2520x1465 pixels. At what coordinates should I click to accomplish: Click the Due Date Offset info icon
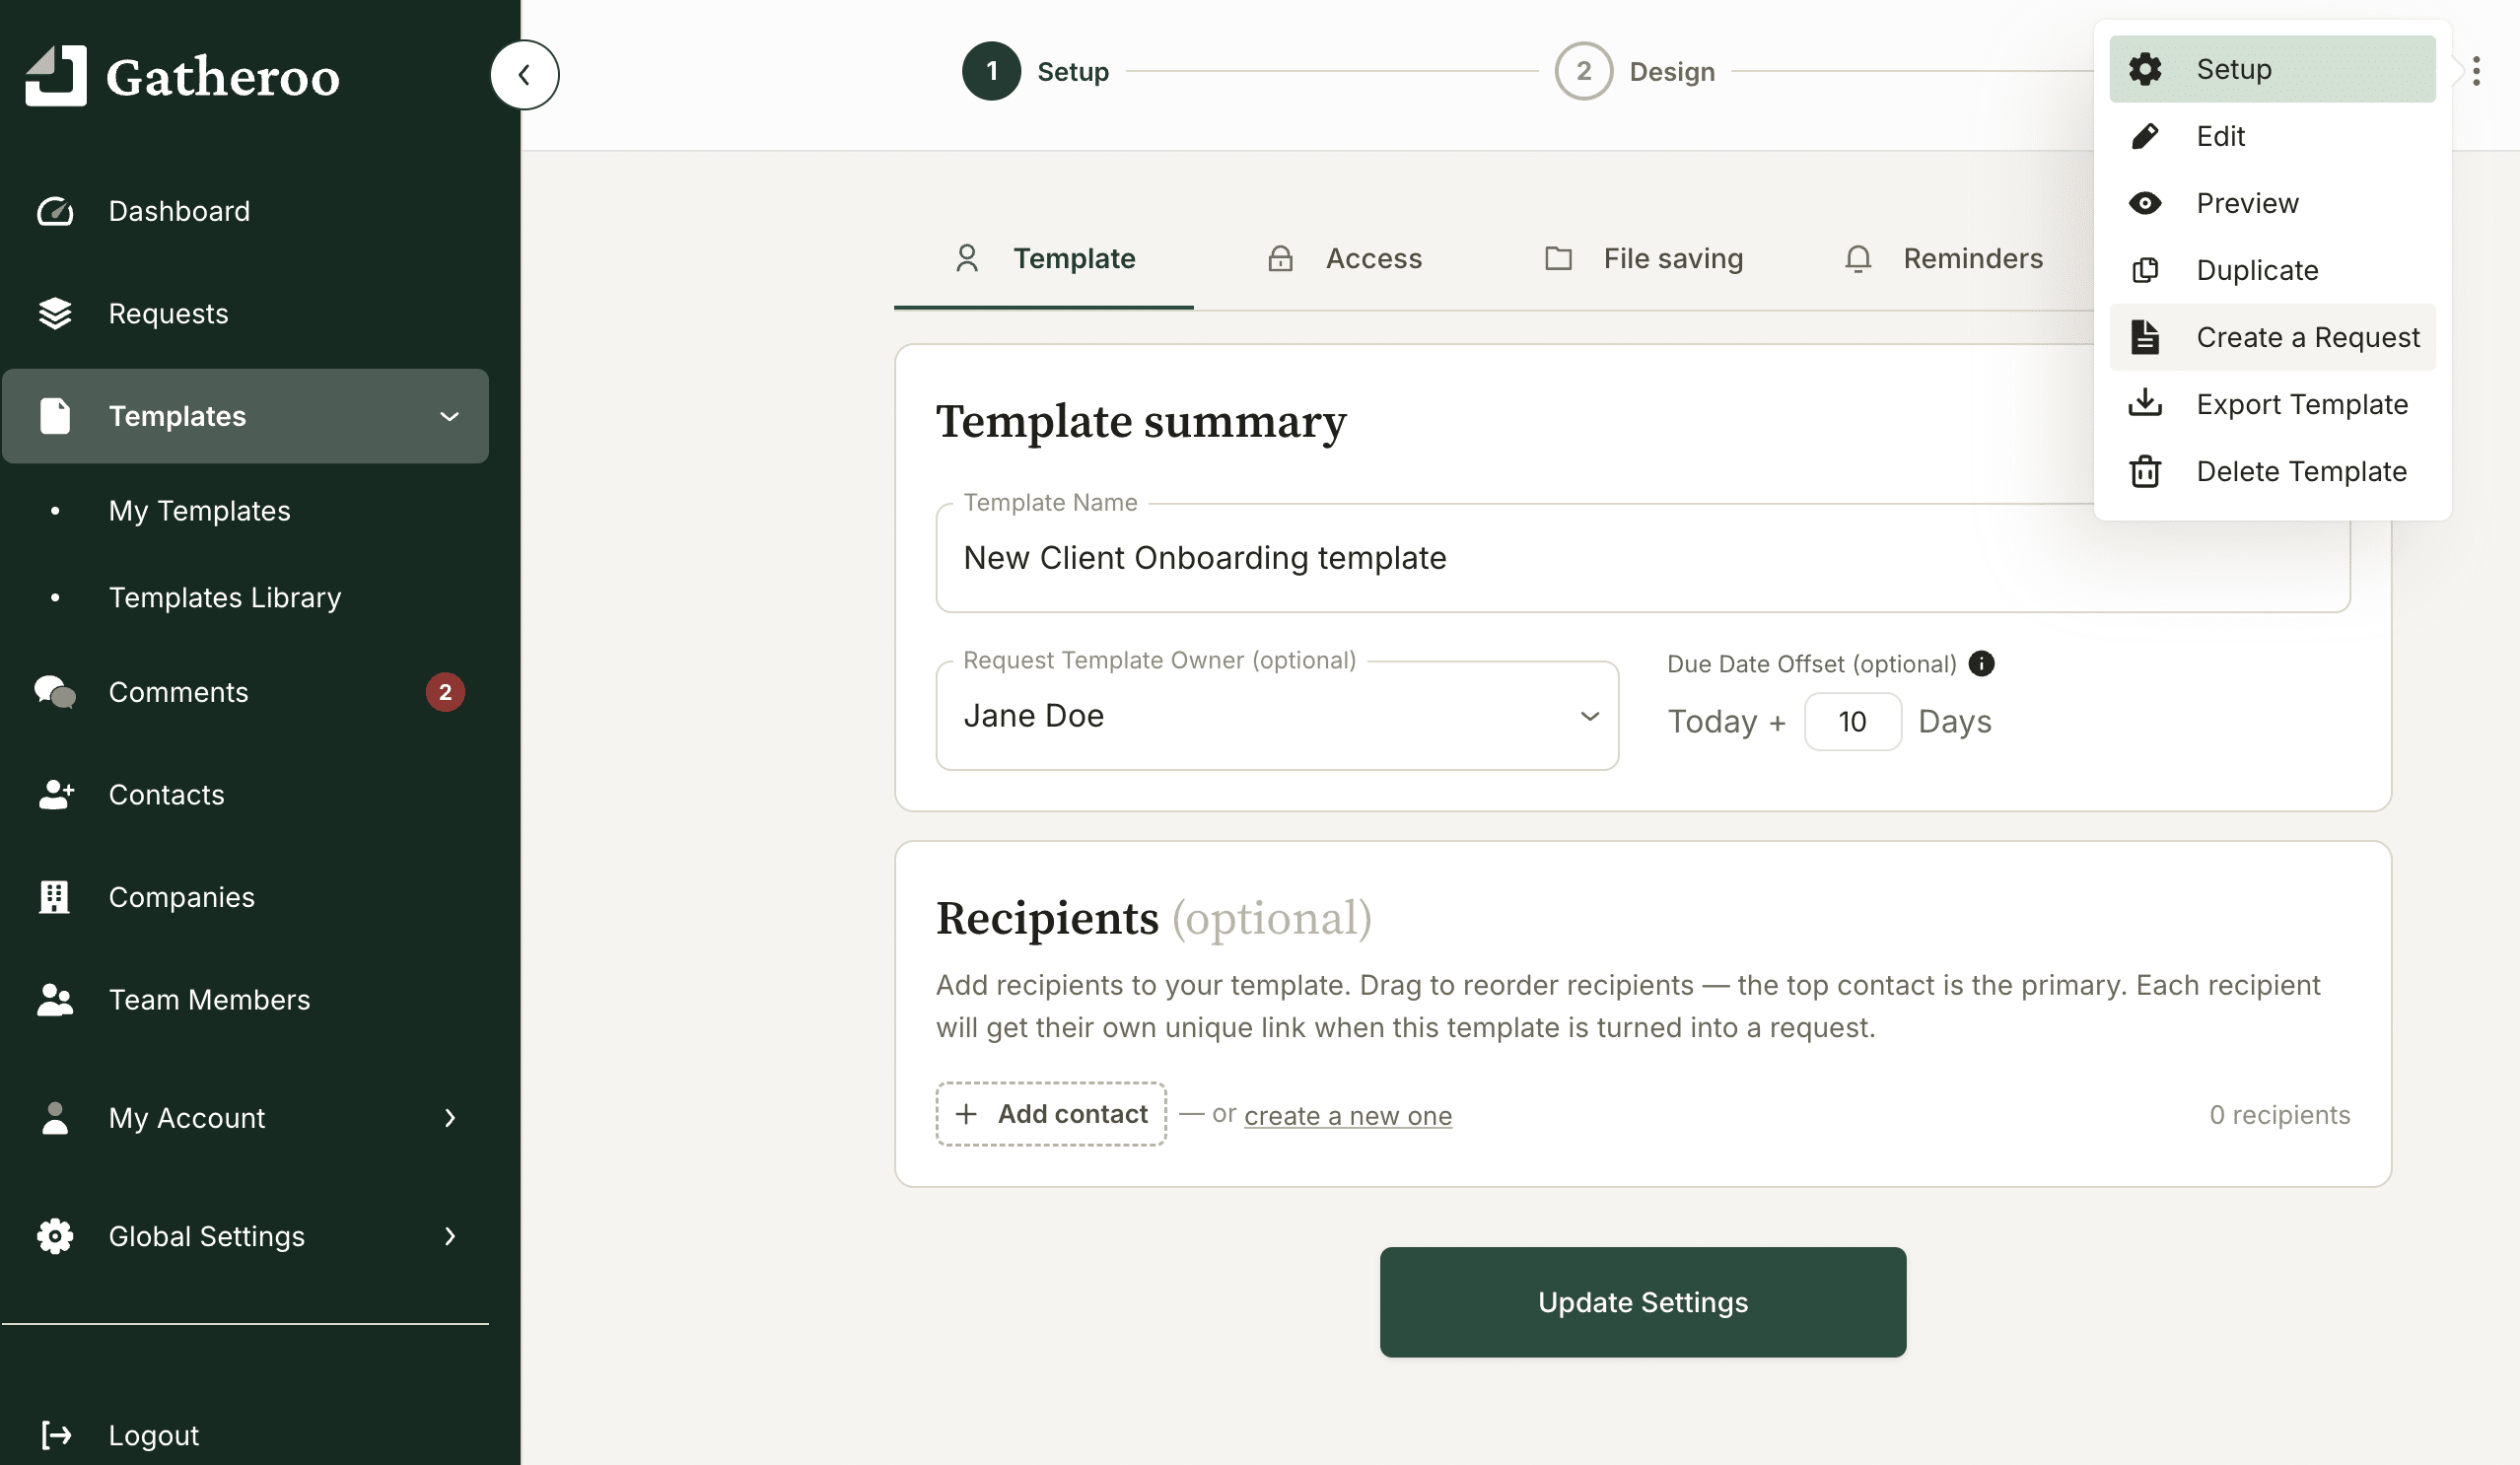click(x=1981, y=664)
